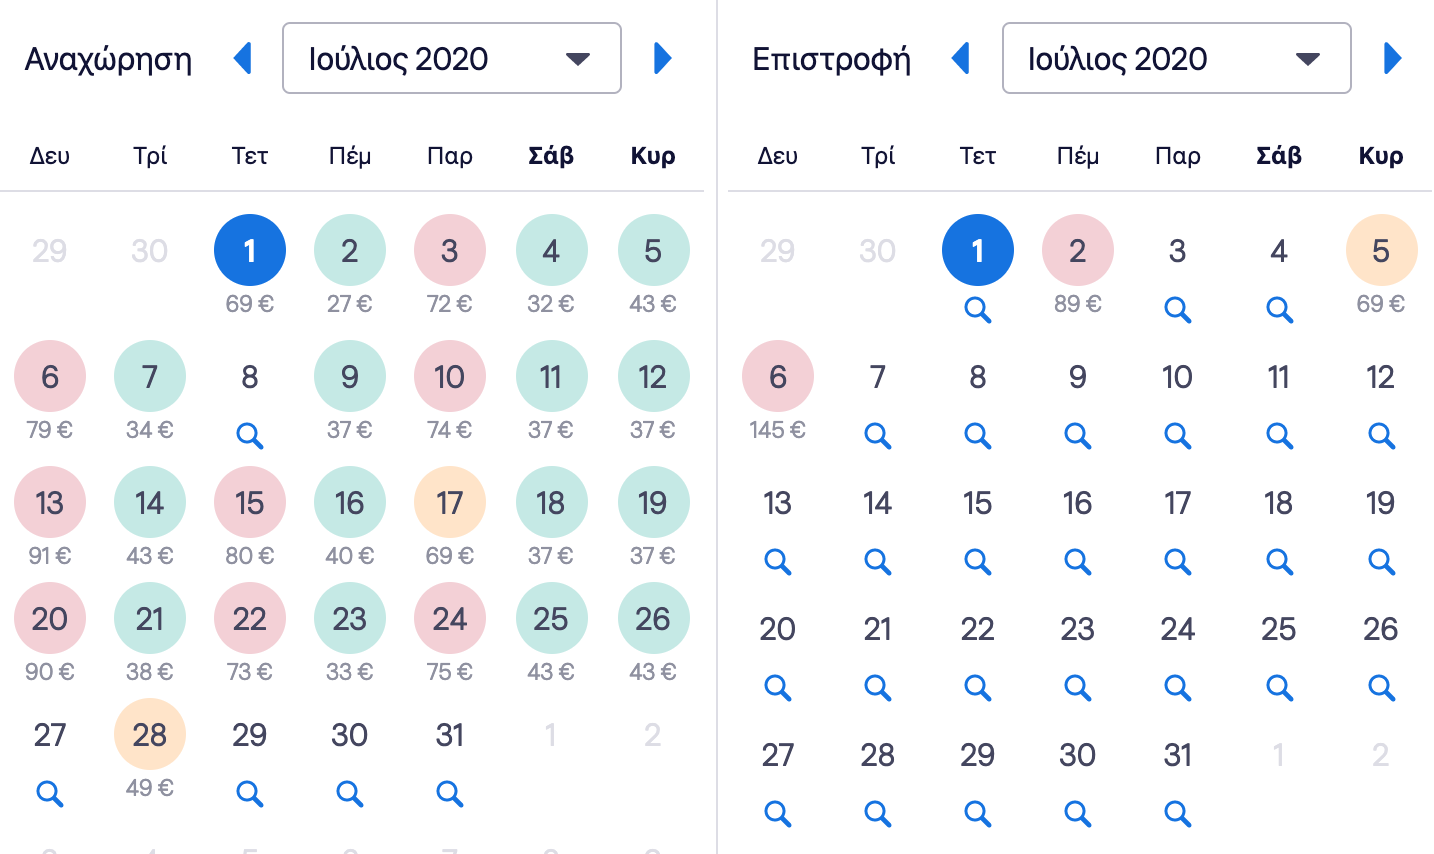Select departure date July 28 at 49 €
1434x854 pixels.
[150, 735]
